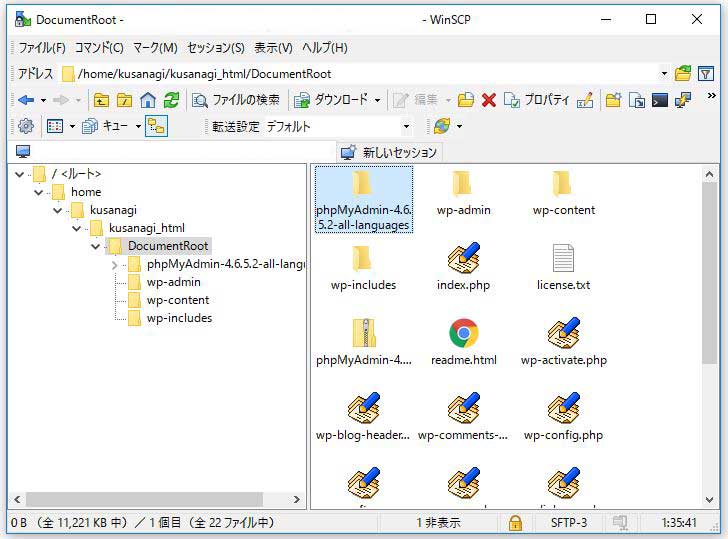Select the wp-blog-header file
The height and width of the screenshot is (539, 728).
tap(363, 416)
